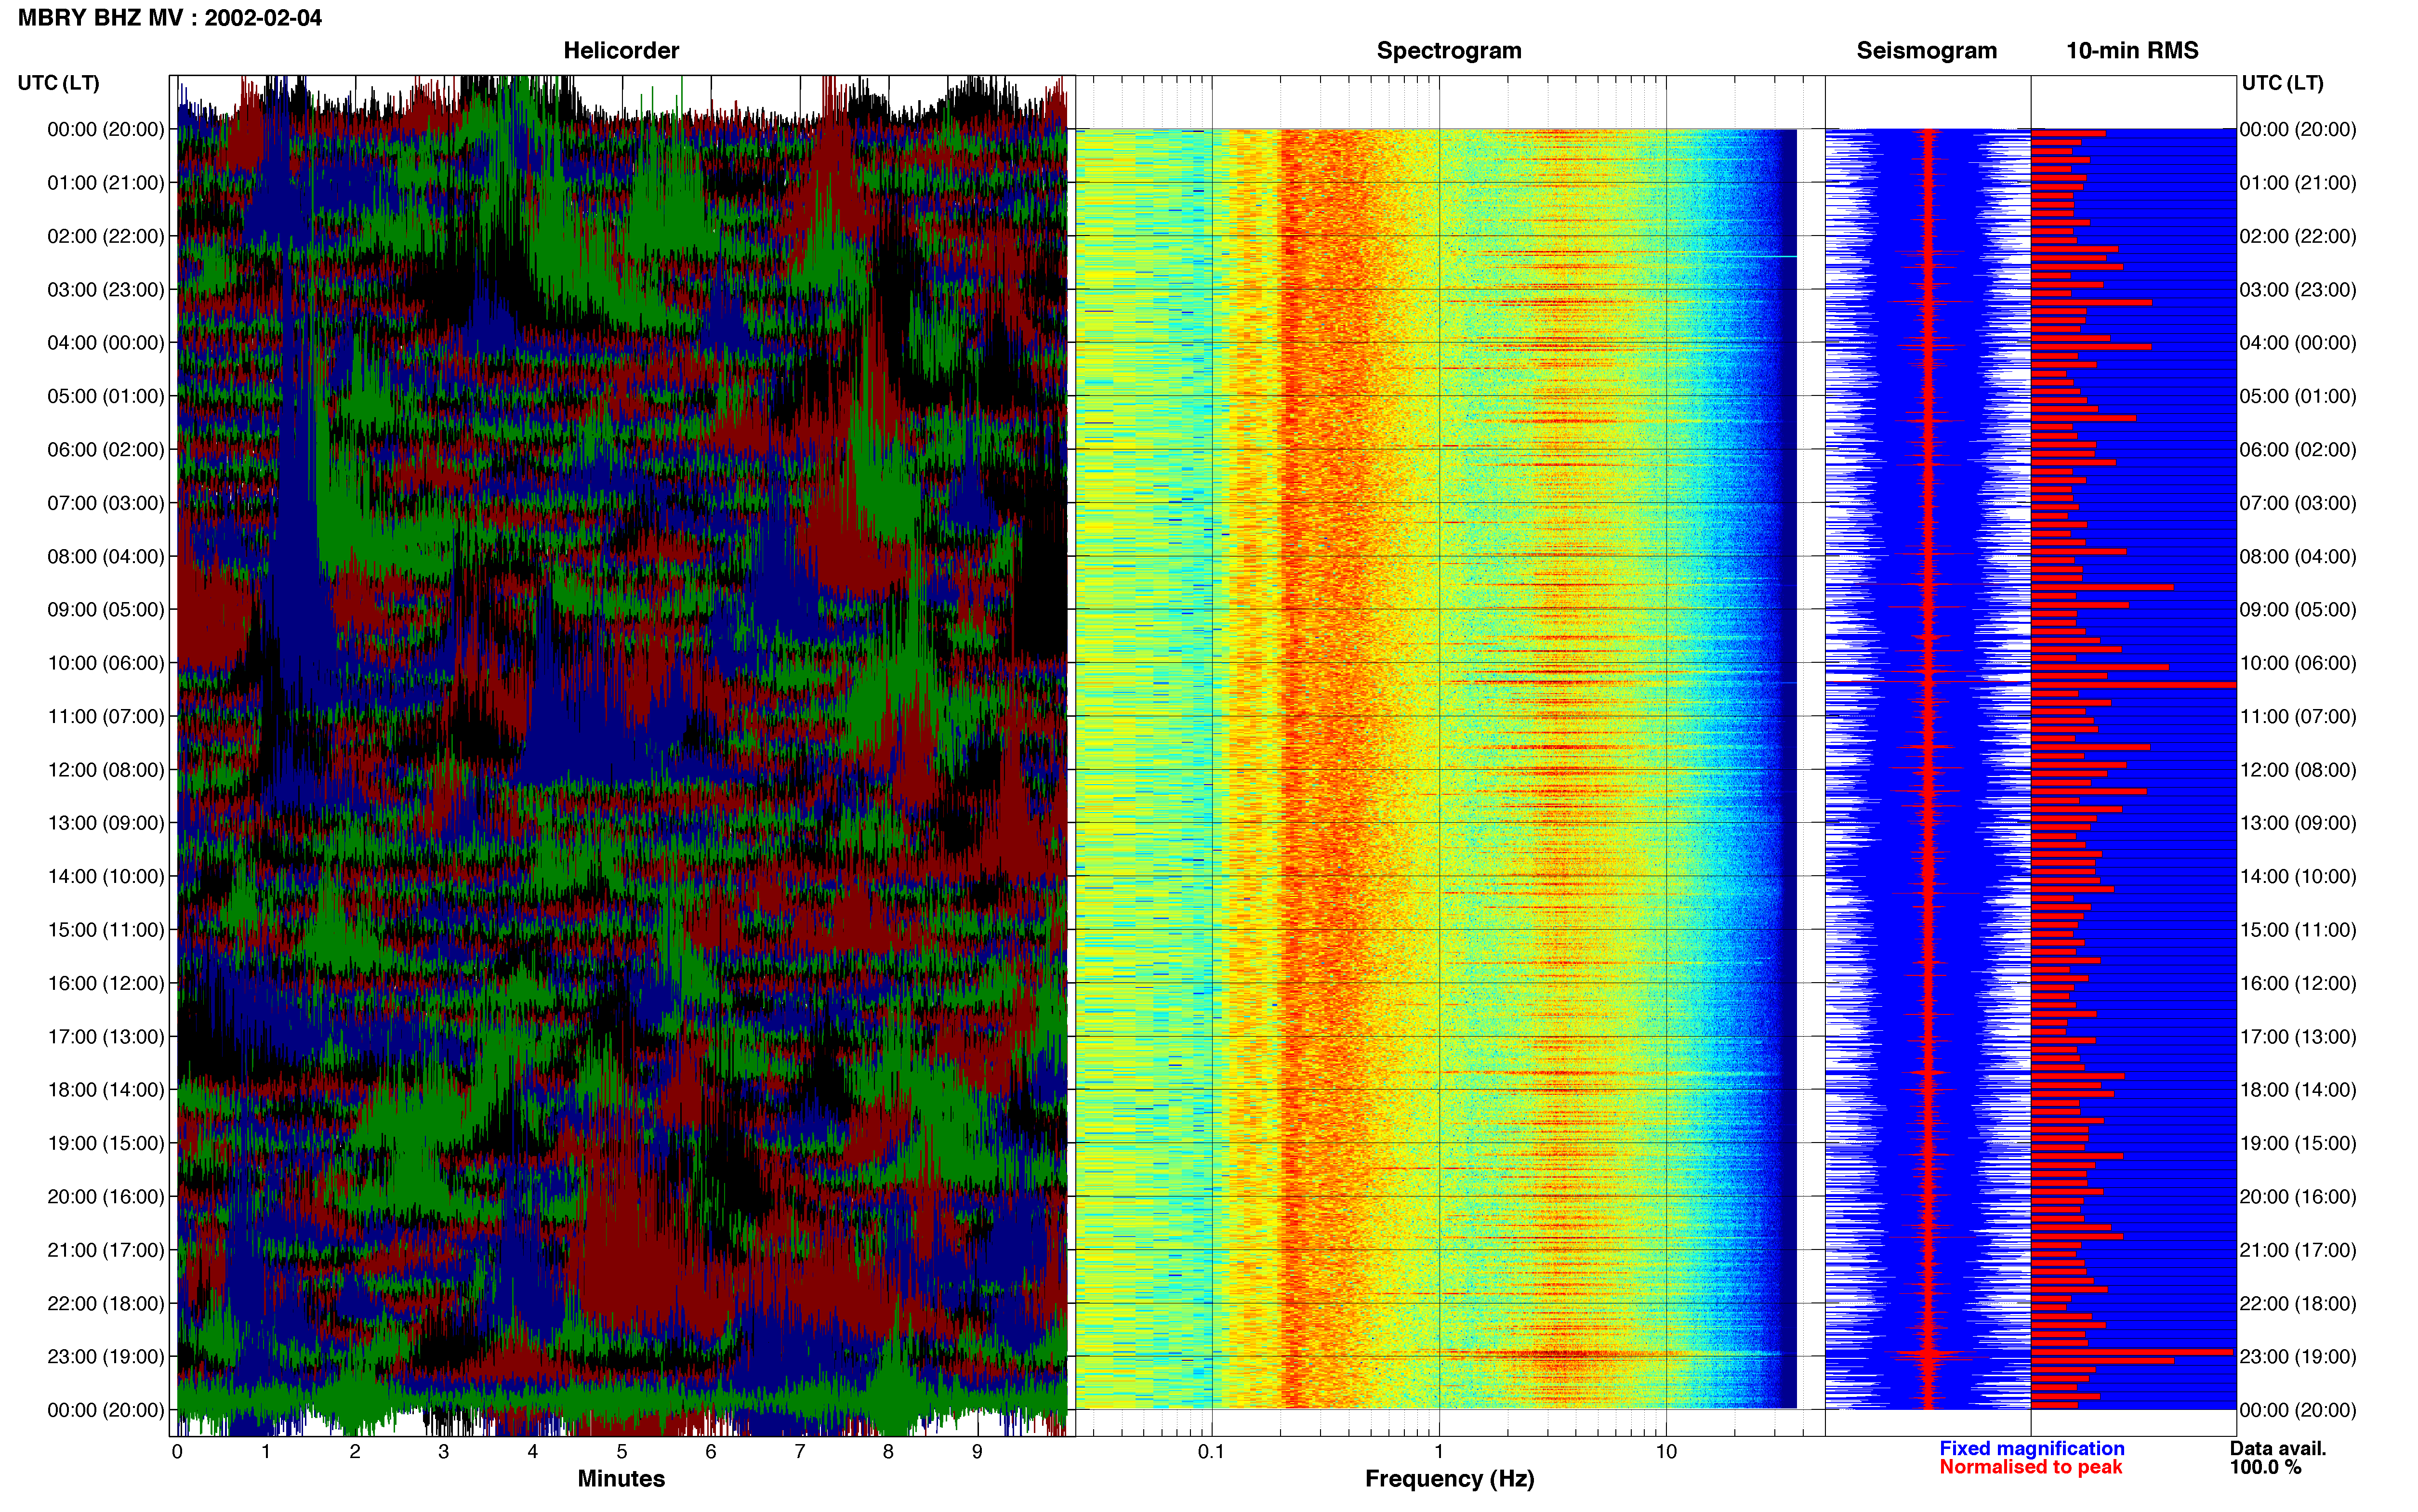Click the 05:00 (01:00) label beside the RMS panel
2418x1512 pixels.
click(2298, 397)
